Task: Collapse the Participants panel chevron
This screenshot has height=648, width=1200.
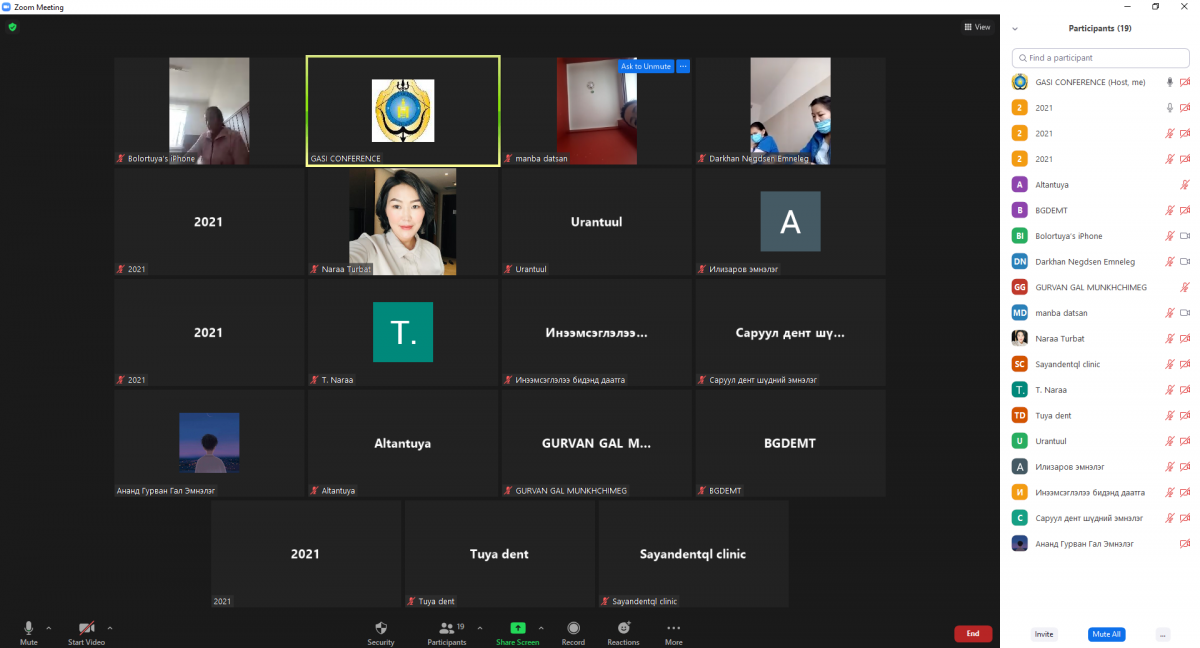Action: tap(1015, 29)
